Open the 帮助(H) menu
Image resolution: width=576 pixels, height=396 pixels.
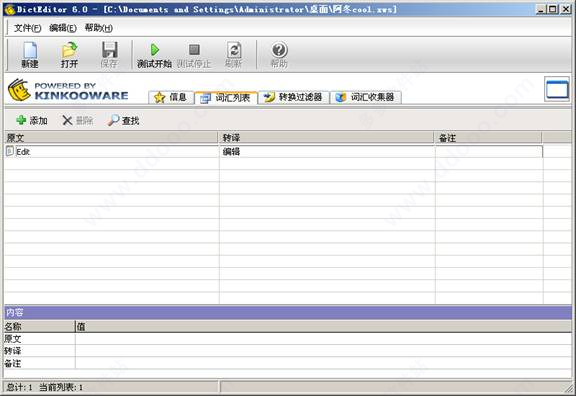(98, 28)
